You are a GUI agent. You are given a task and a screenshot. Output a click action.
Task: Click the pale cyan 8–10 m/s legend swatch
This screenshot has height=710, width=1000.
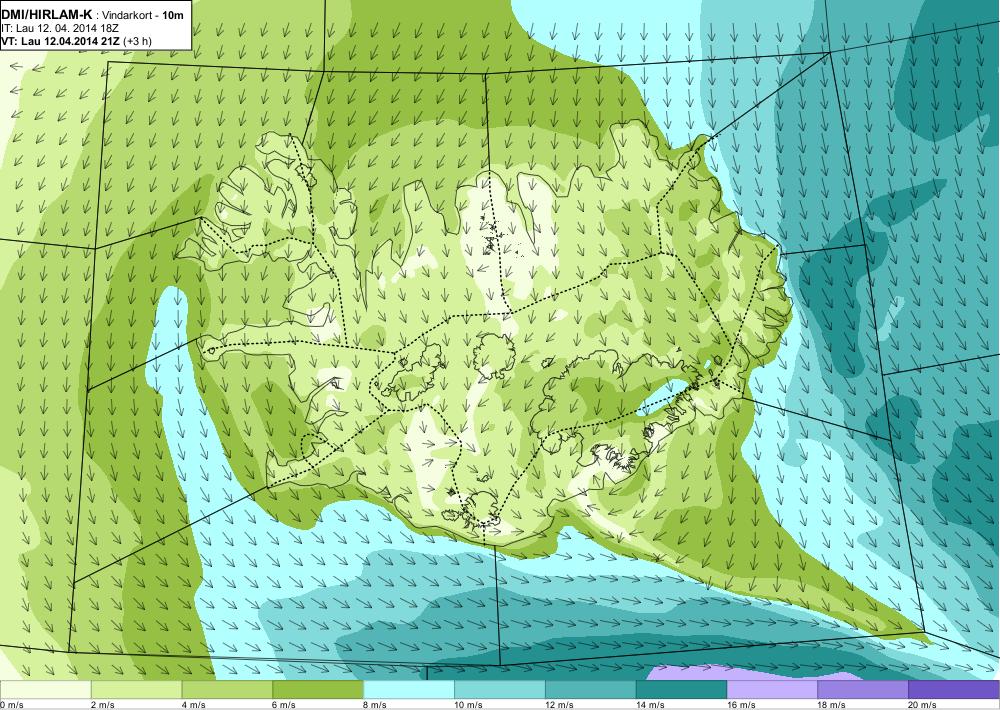409,690
